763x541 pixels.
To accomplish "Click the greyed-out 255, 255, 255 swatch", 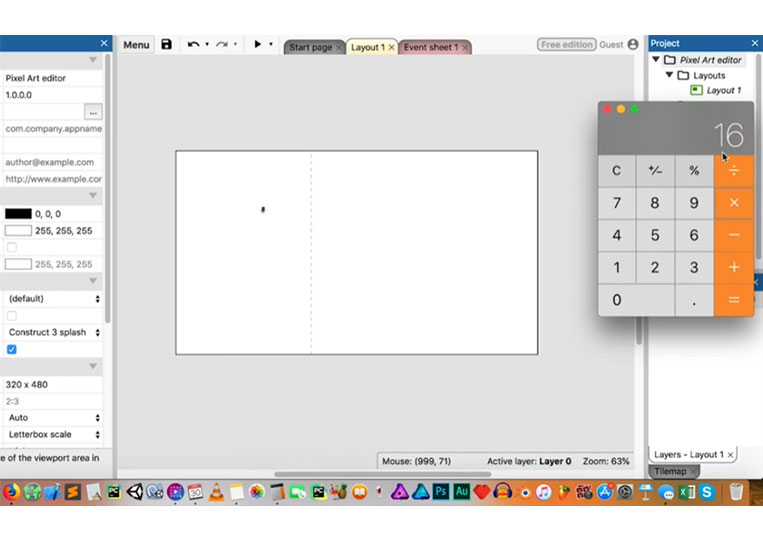I will [18, 264].
